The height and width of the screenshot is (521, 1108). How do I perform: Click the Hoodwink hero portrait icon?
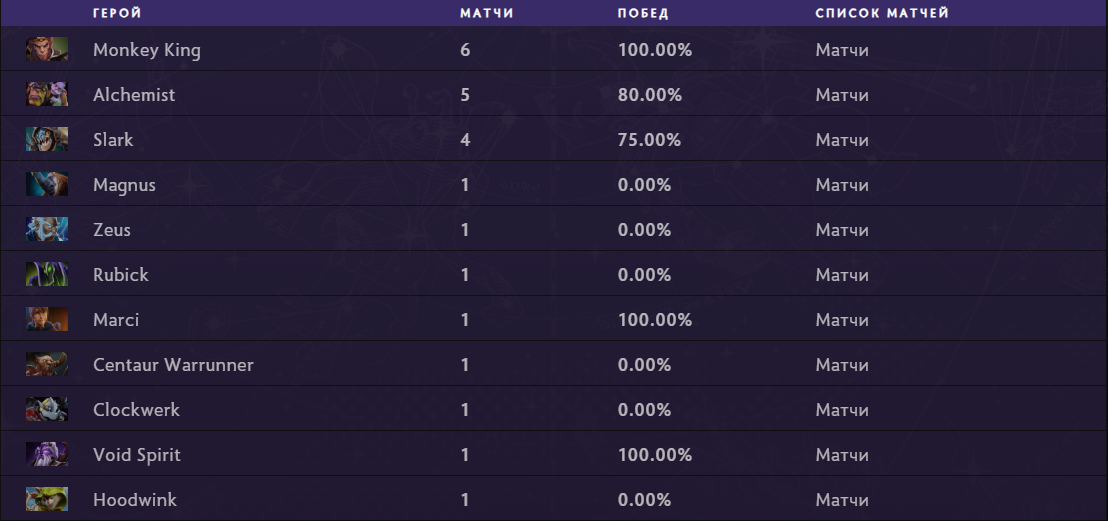47,500
